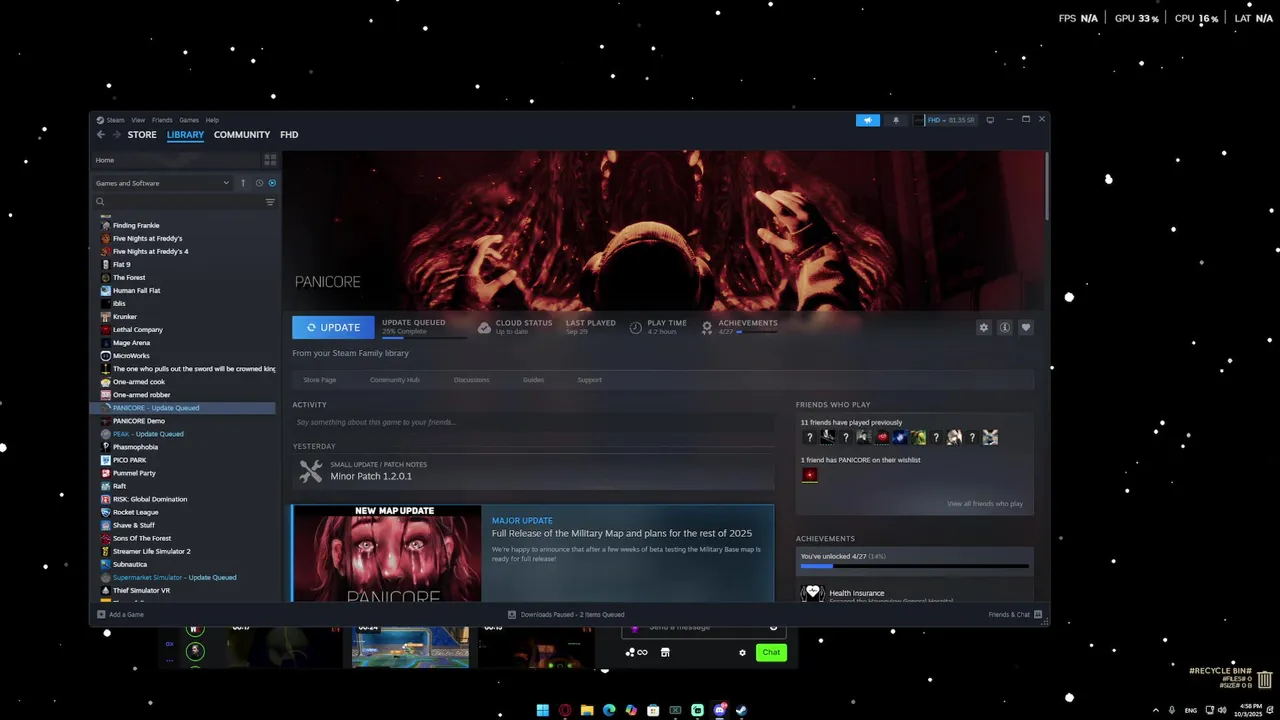Click the game page vertical scrollbar

click(x=1047, y=185)
